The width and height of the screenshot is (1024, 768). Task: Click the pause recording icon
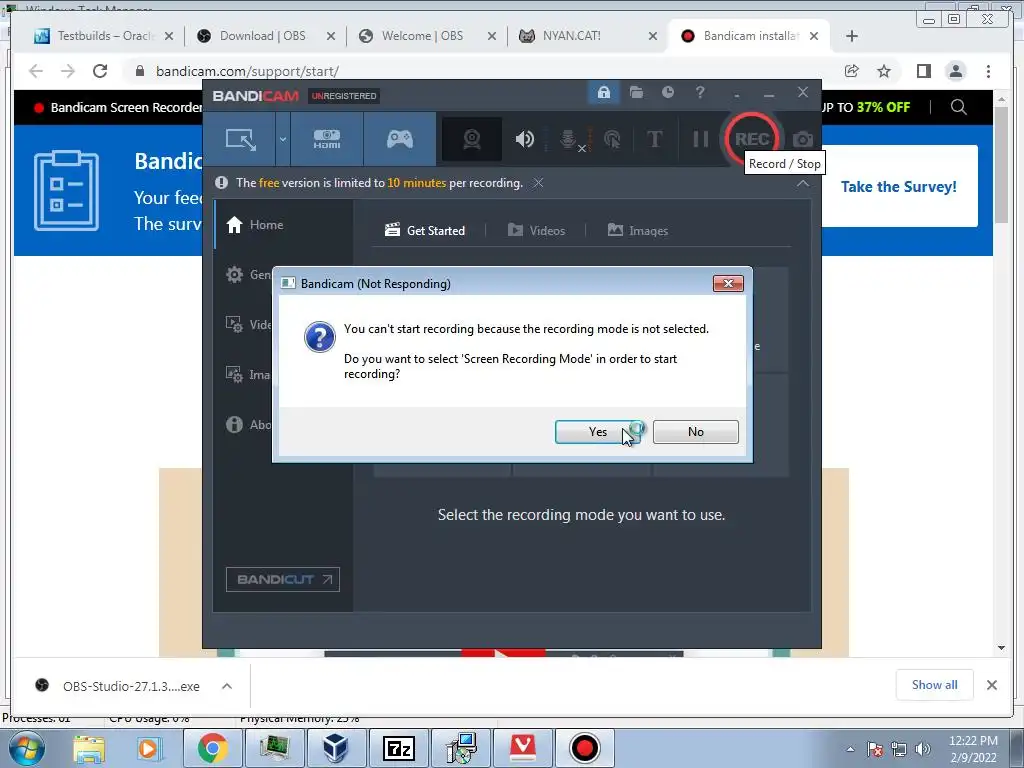[x=700, y=139]
